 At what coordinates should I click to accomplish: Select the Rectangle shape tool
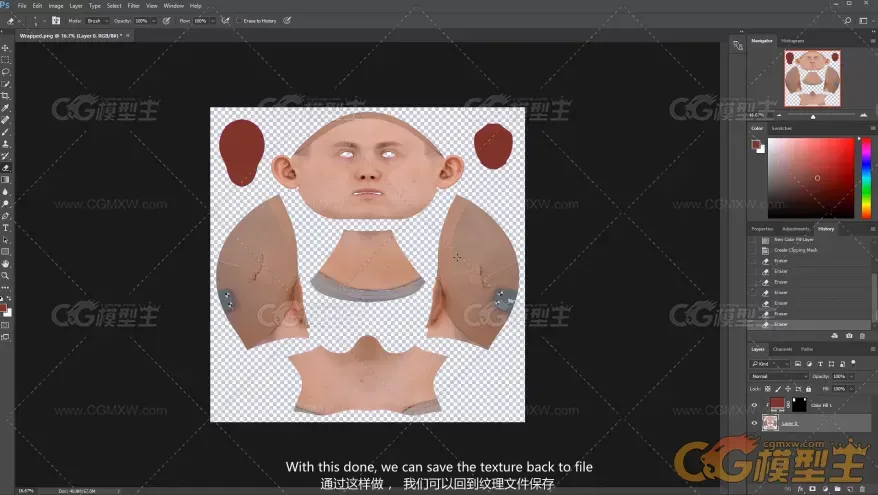tap(6, 252)
